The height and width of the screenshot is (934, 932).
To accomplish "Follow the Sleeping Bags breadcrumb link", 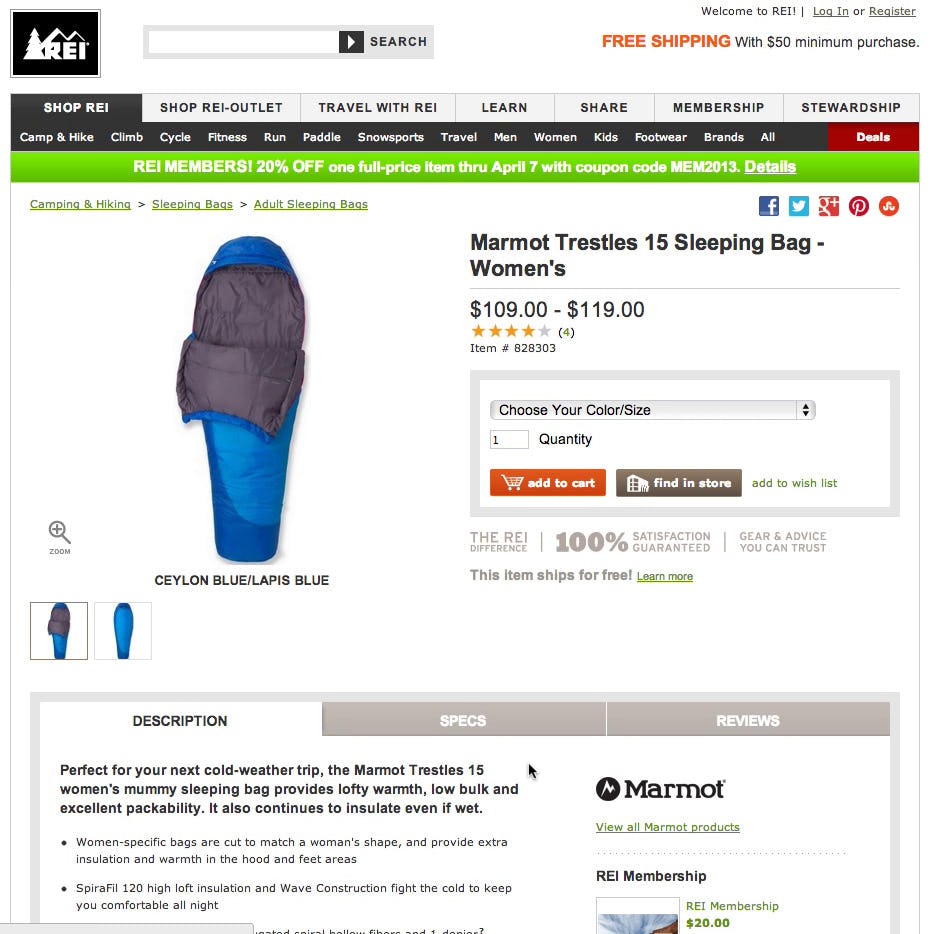I will pos(192,204).
